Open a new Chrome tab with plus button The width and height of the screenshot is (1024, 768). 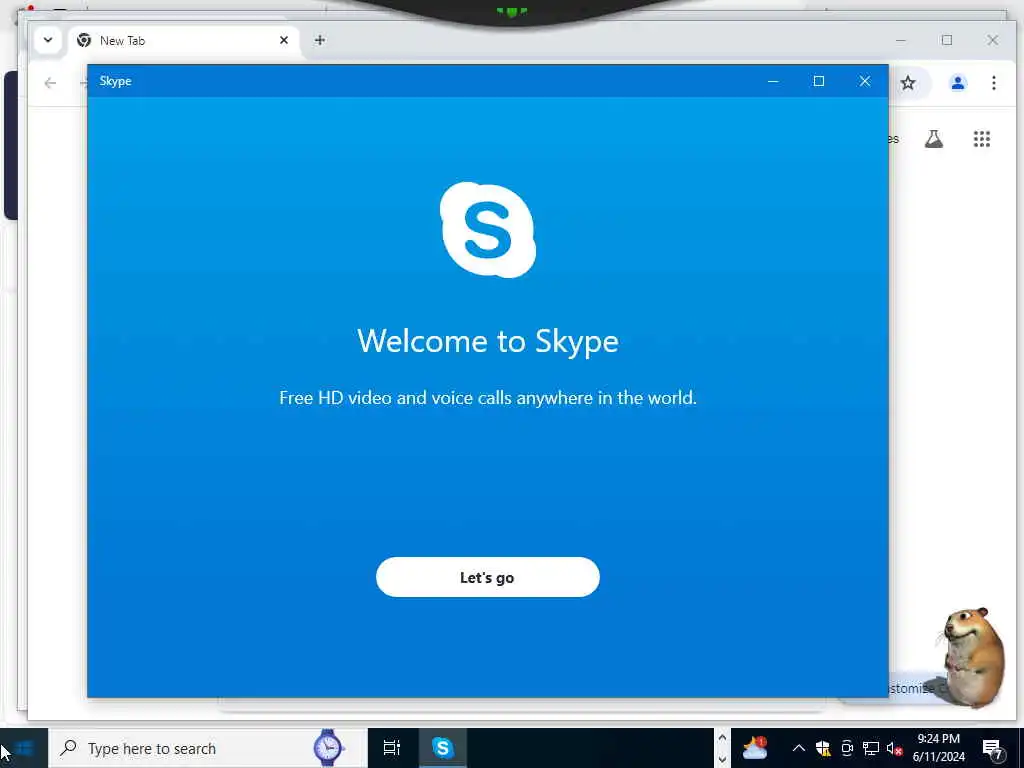coord(319,40)
